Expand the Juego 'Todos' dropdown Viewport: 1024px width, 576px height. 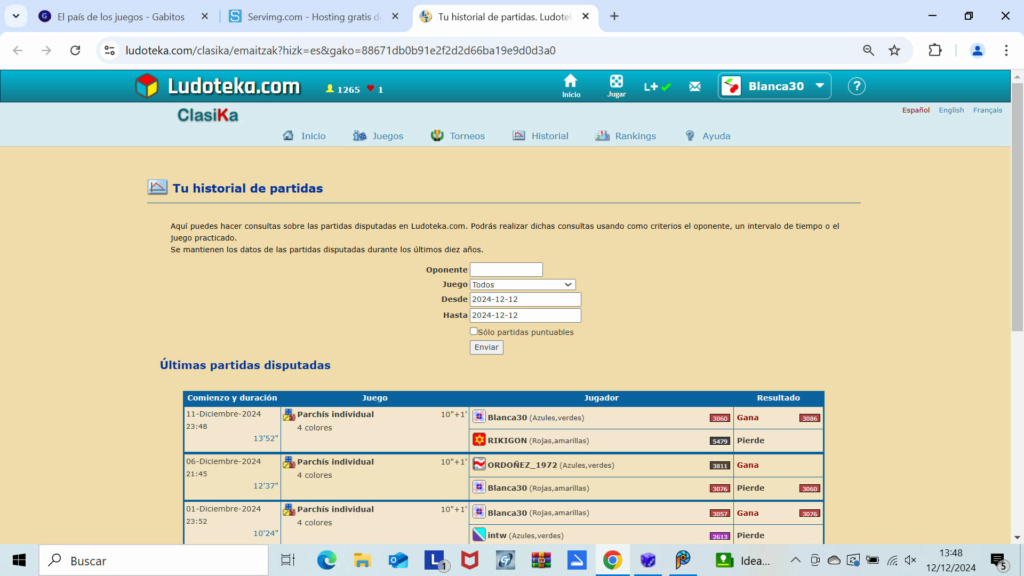[x=522, y=285]
